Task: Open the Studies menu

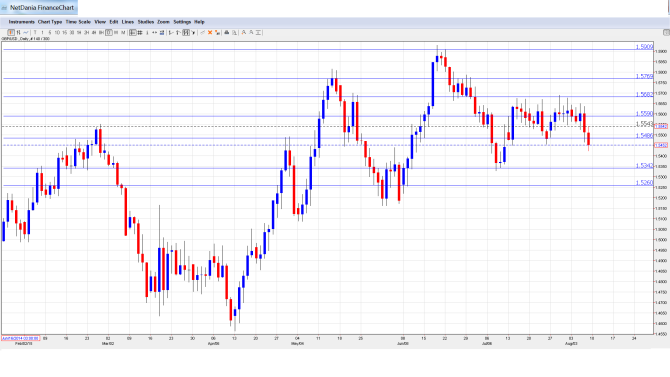Action: 146,22
